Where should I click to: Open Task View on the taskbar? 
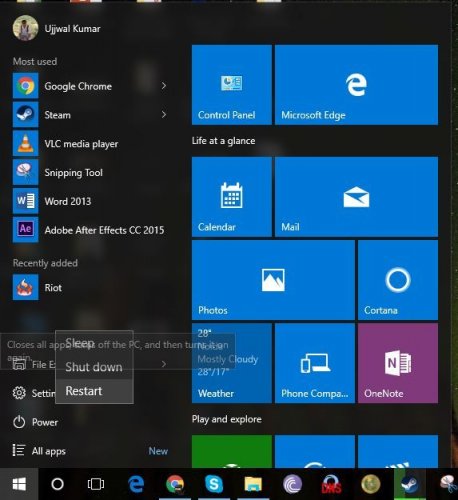pyautogui.click(x=96, y=484)
